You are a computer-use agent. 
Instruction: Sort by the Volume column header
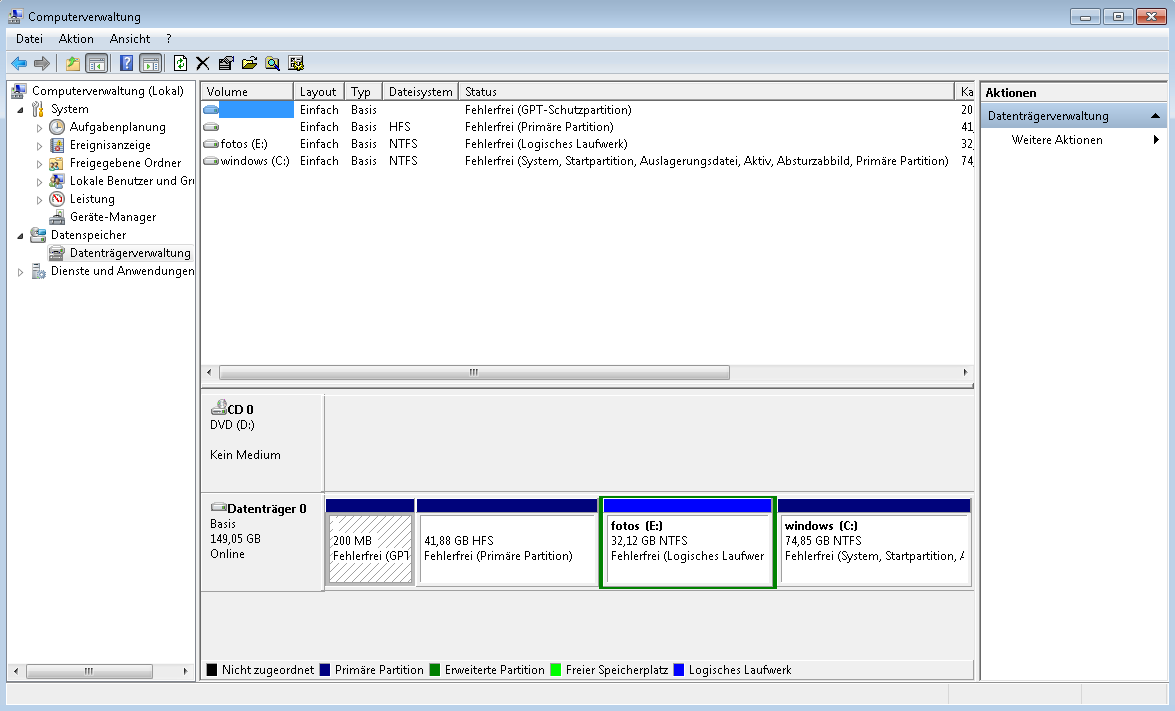click(x=247, y=91)
